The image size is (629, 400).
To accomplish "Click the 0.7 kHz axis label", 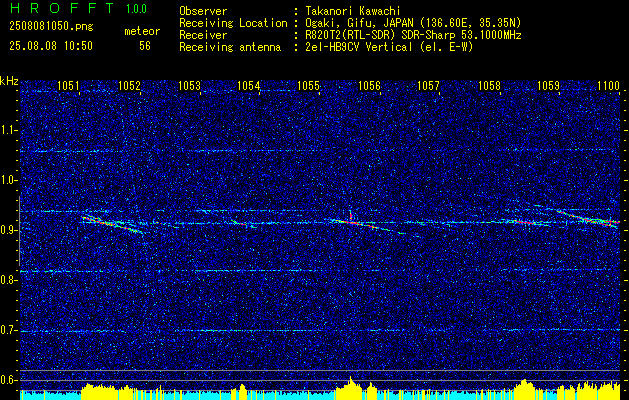I will (x=8, y=330).
